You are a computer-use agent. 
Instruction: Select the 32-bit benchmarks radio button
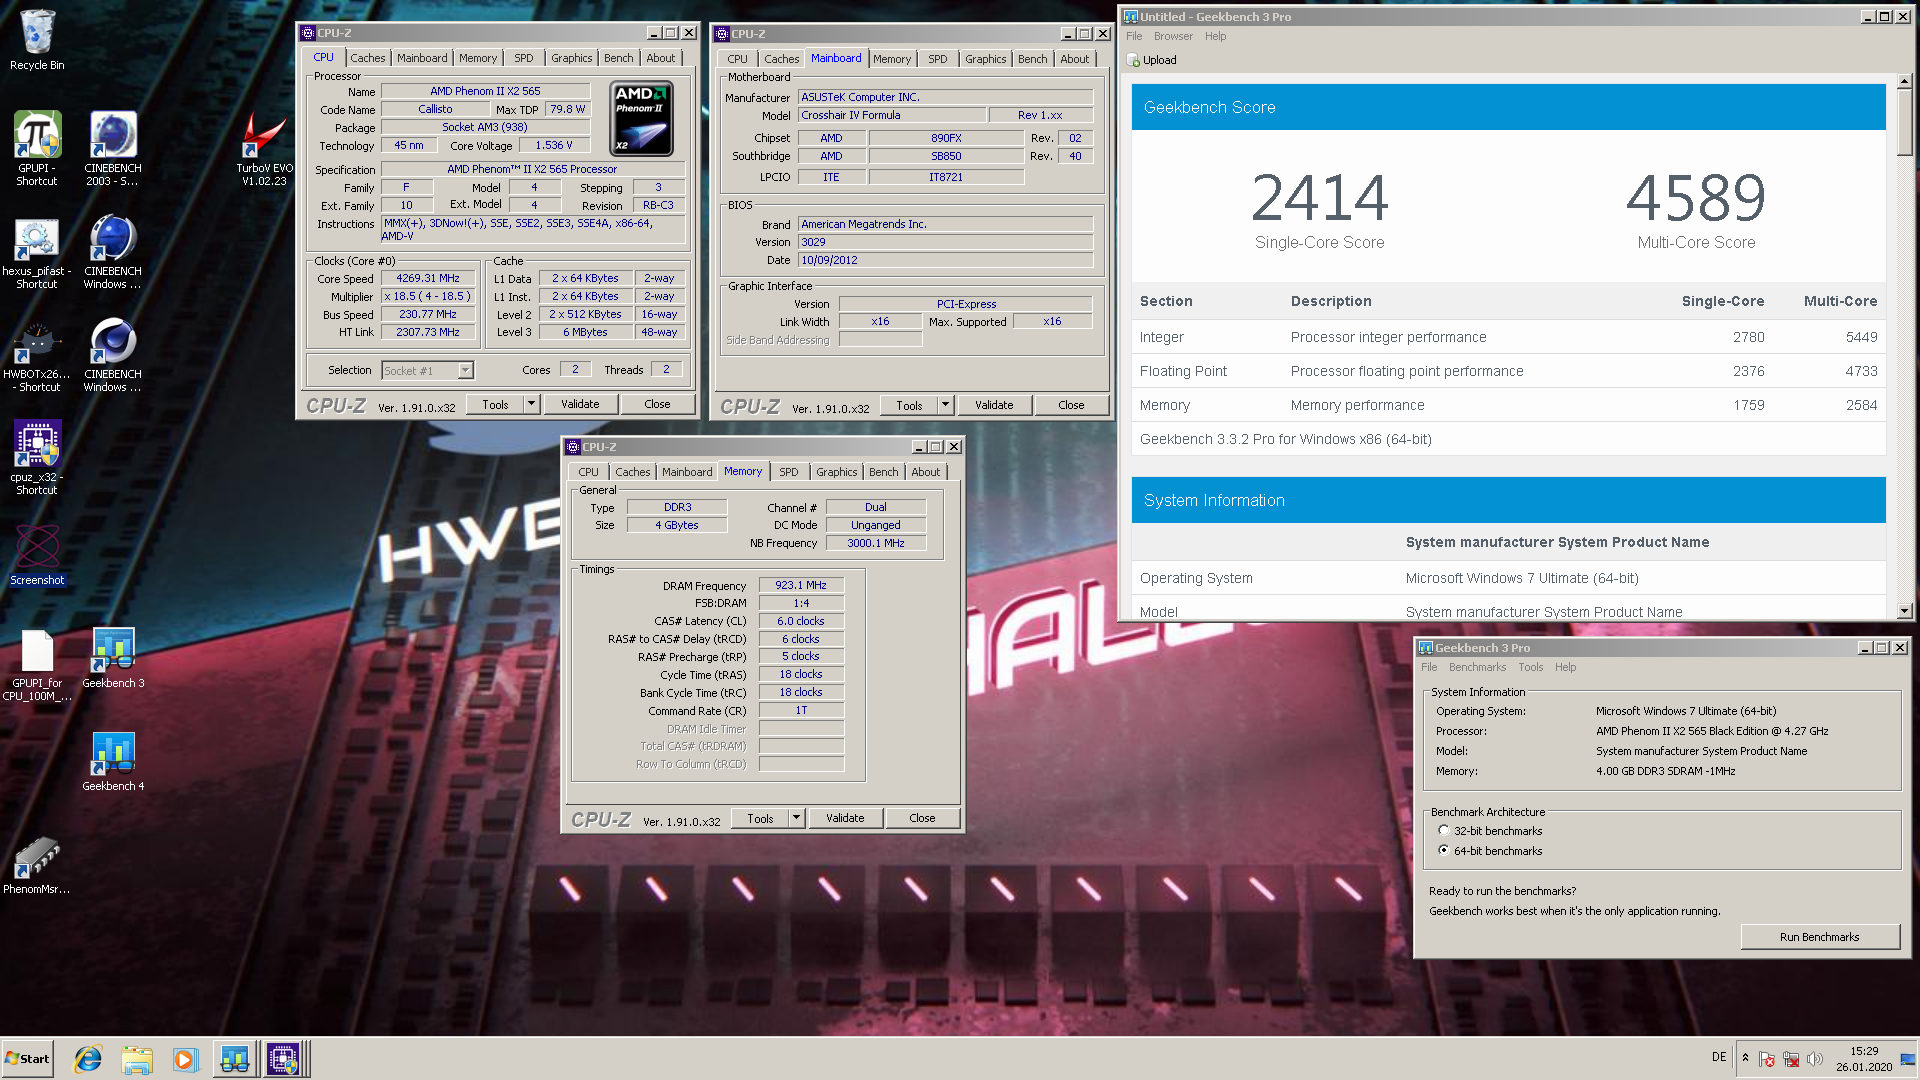[x=1443, y=830]
